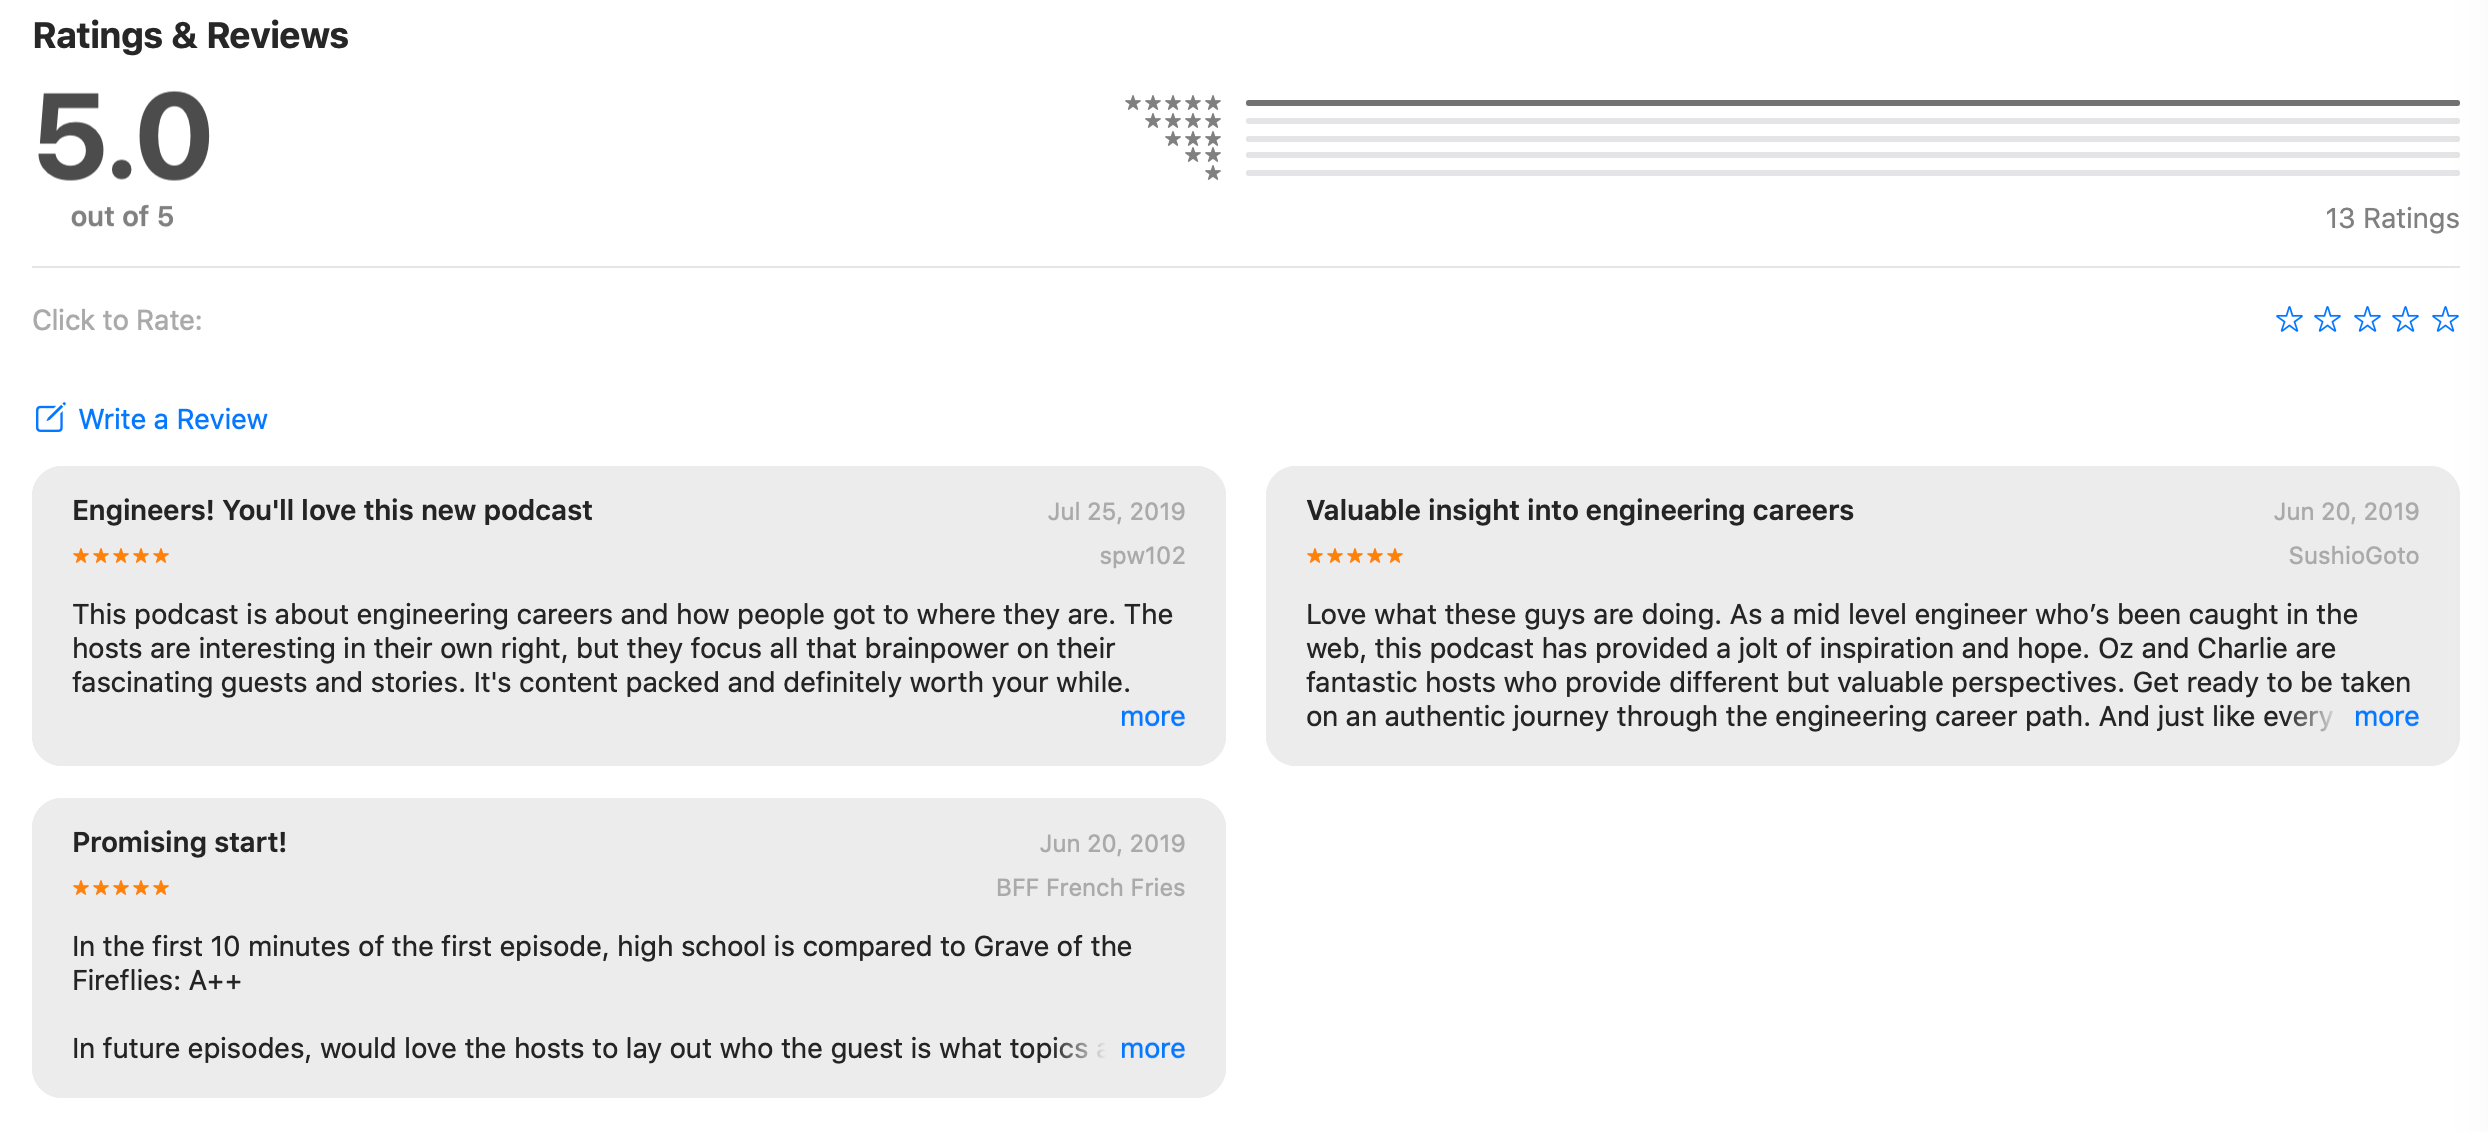The width and height of the screenshot is (2488, 1132).
Task: Click reviewer name SushioGoto
Action: click(x=2353, y=556)
